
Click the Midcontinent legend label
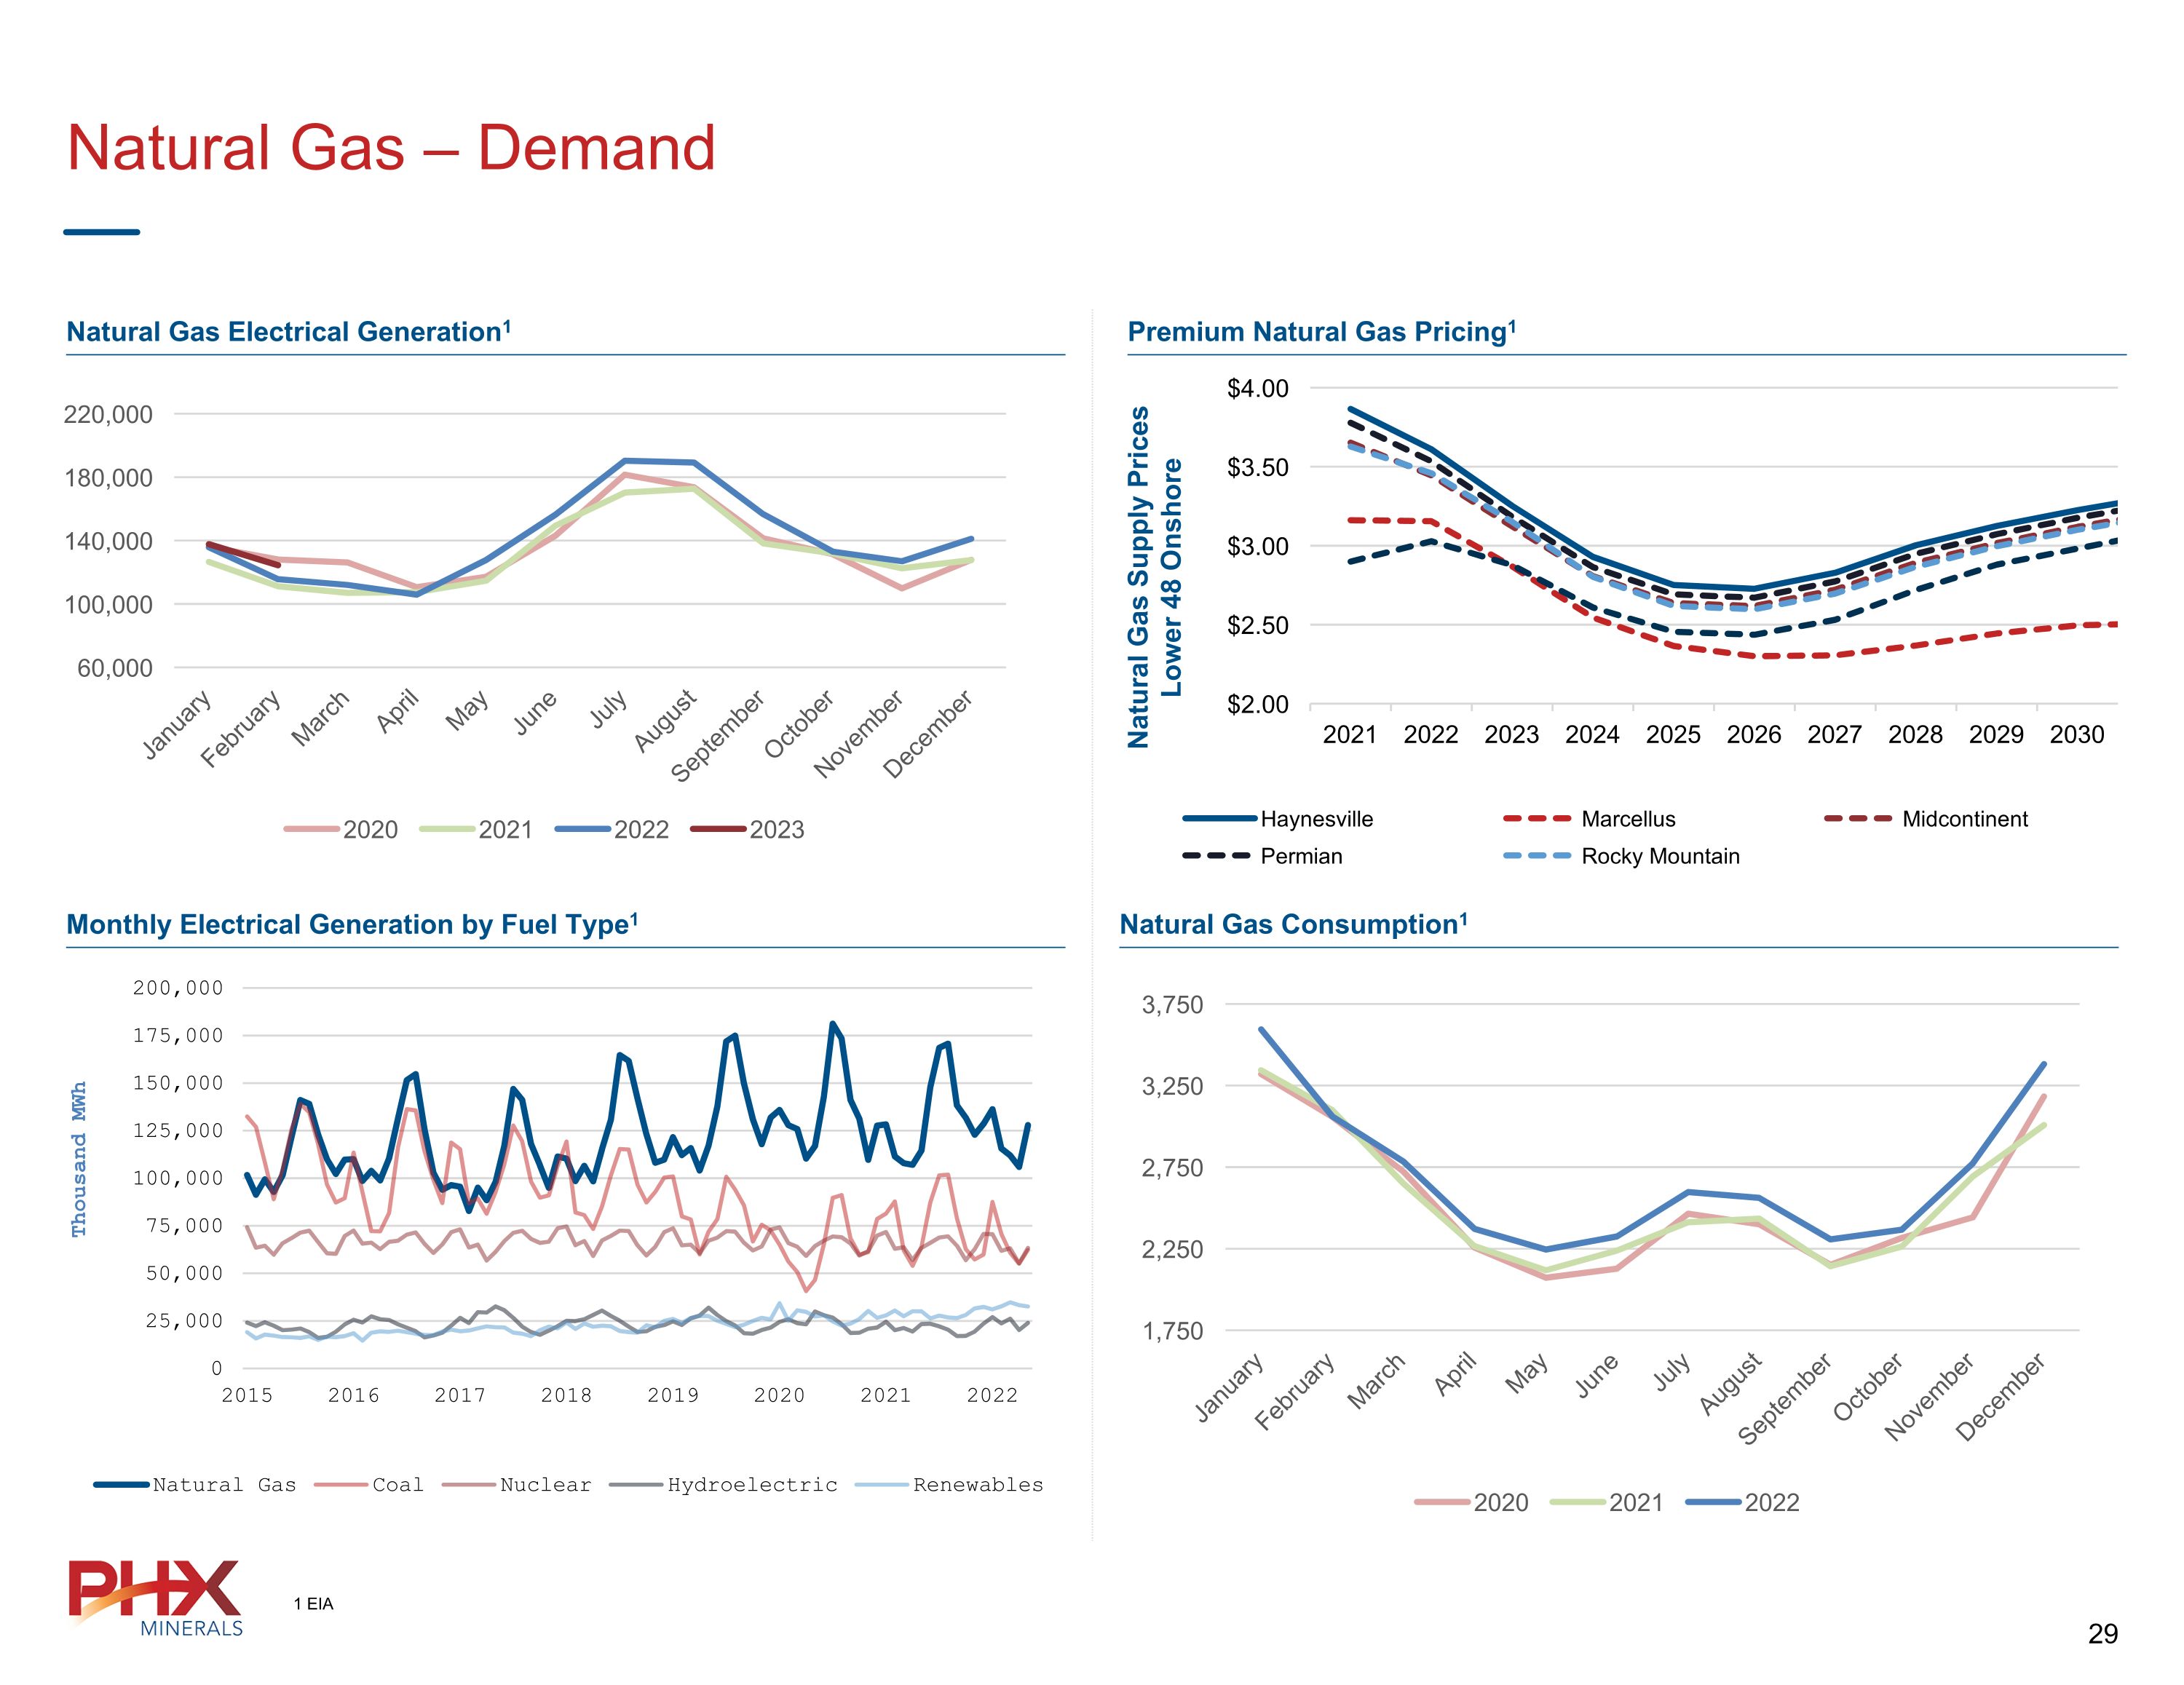click(x=1964, y=819)
